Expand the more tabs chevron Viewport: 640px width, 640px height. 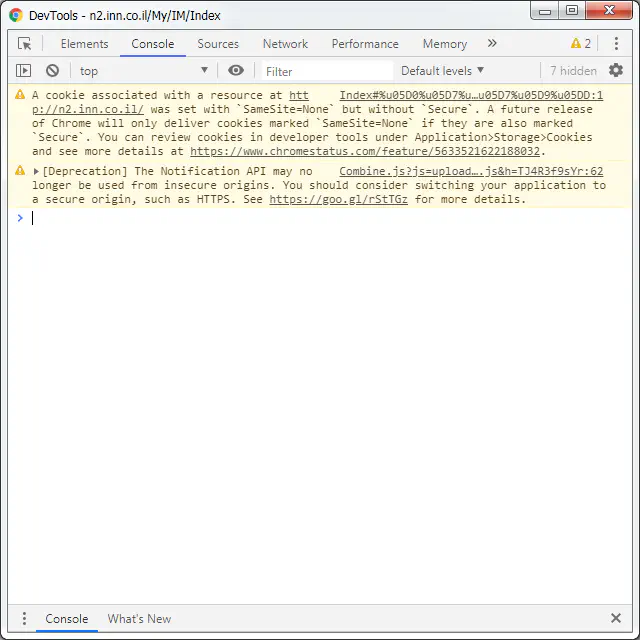(x=492, y=44)
